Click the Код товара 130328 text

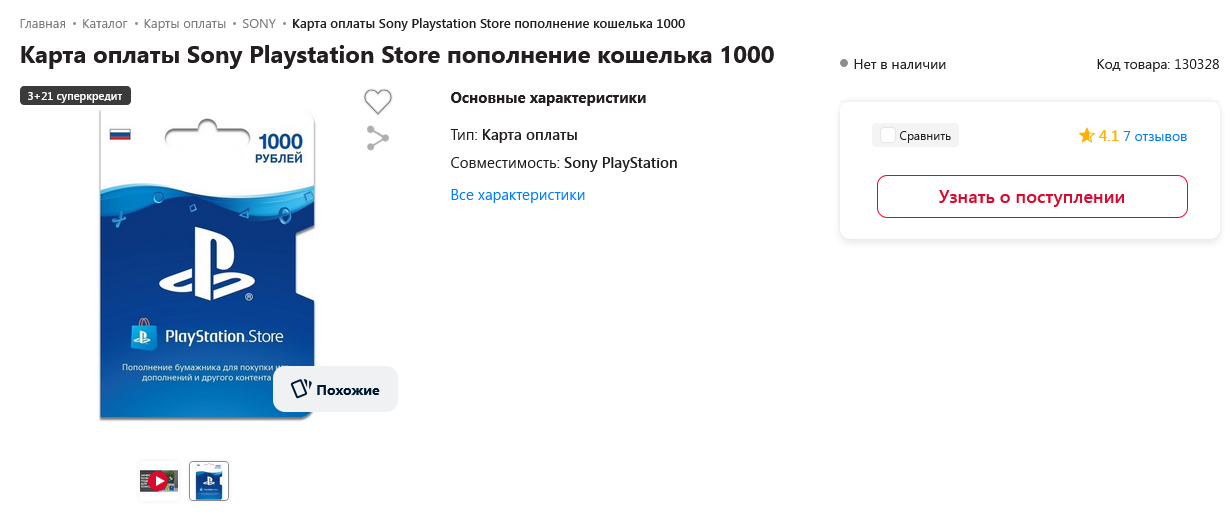pyautogui.click(x=1158, y=64)
